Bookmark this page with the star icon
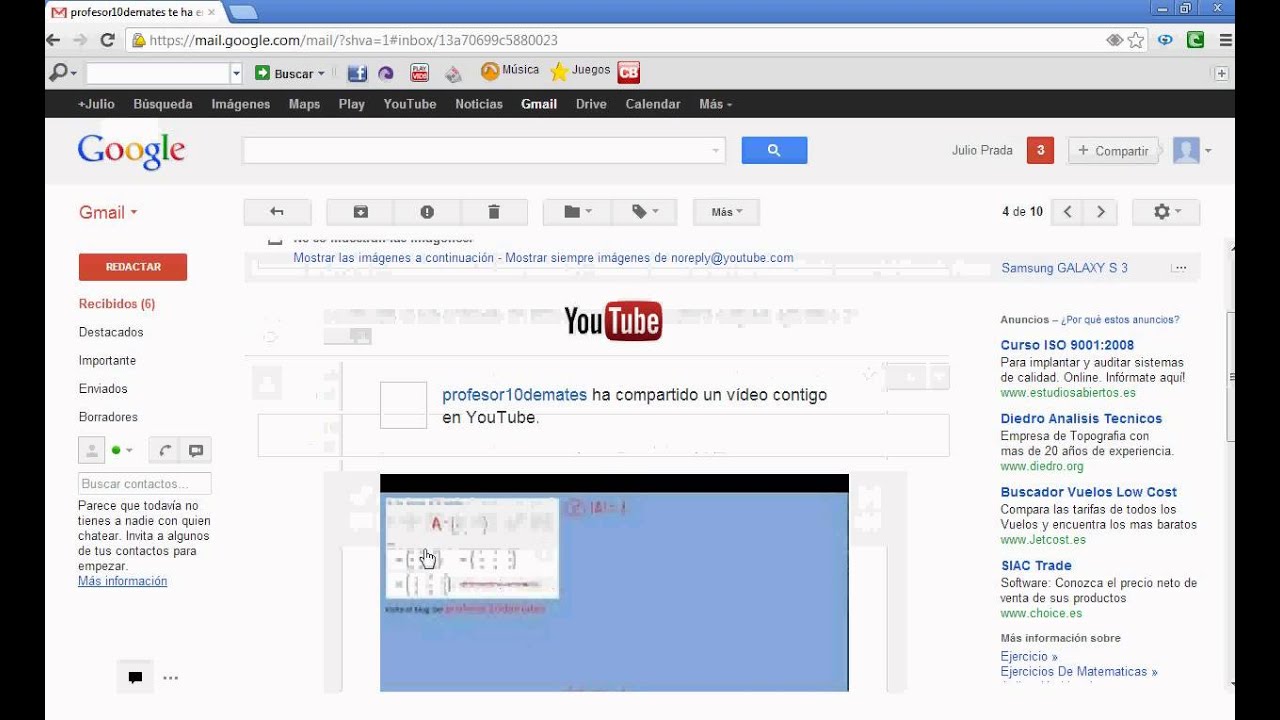Image resolution: width=1280 pixels, height=720 pixels. point(1136,41)
